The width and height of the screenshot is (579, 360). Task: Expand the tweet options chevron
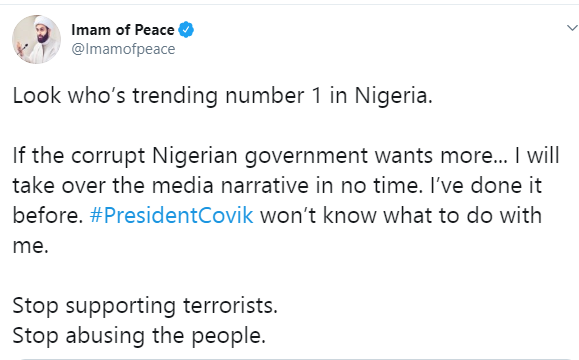572,28
